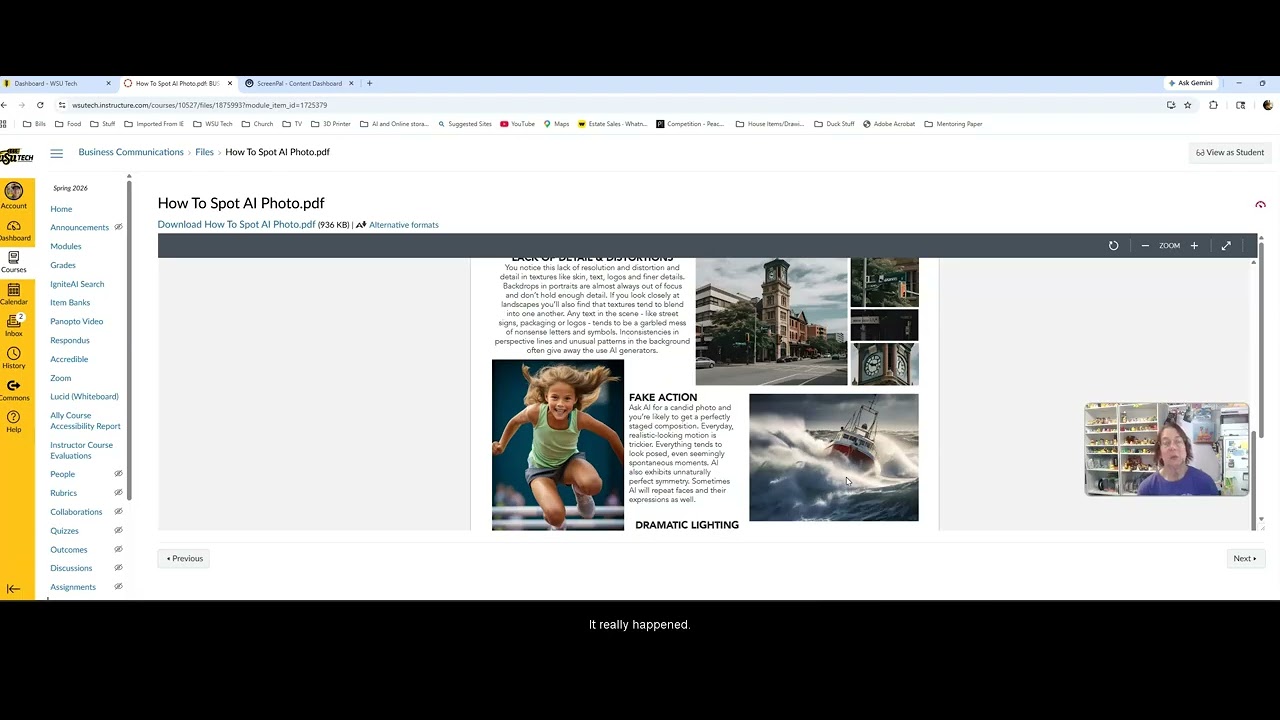Viewport: 1280px width, 720px height.
Task: Open Panopto Video in course navigation
Action: (x=77, y=321)
